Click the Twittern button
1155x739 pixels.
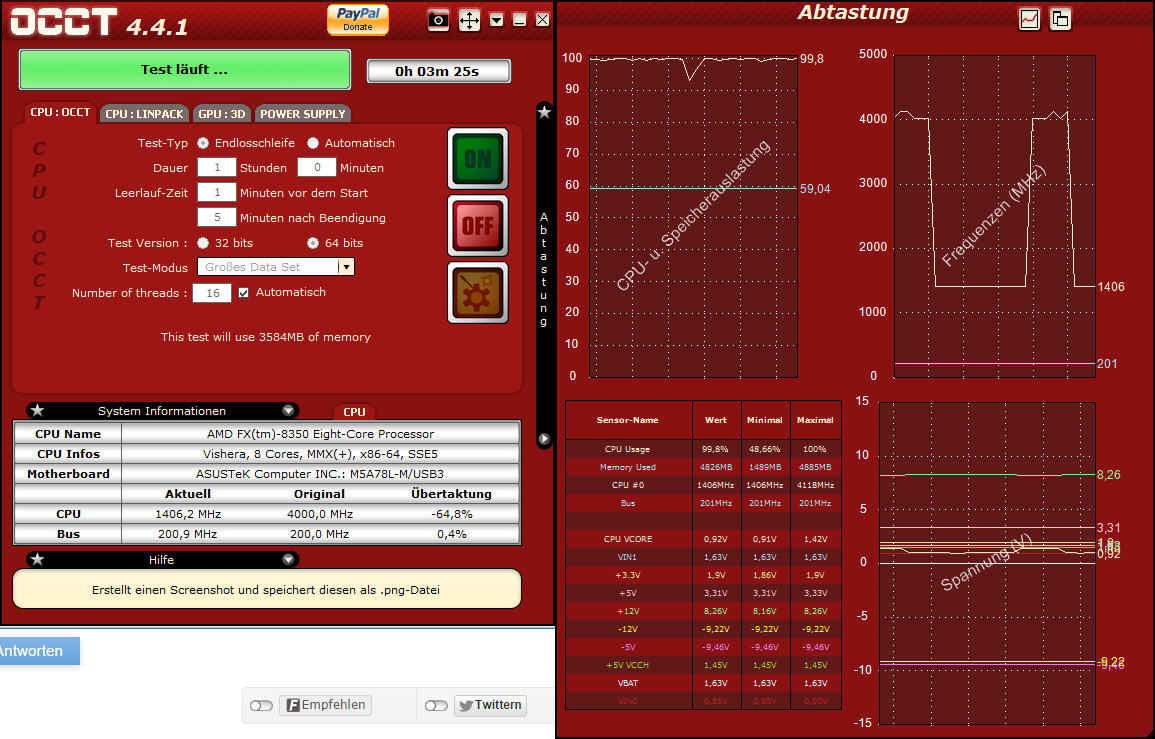pyautogui.click(x=490, y=705)
